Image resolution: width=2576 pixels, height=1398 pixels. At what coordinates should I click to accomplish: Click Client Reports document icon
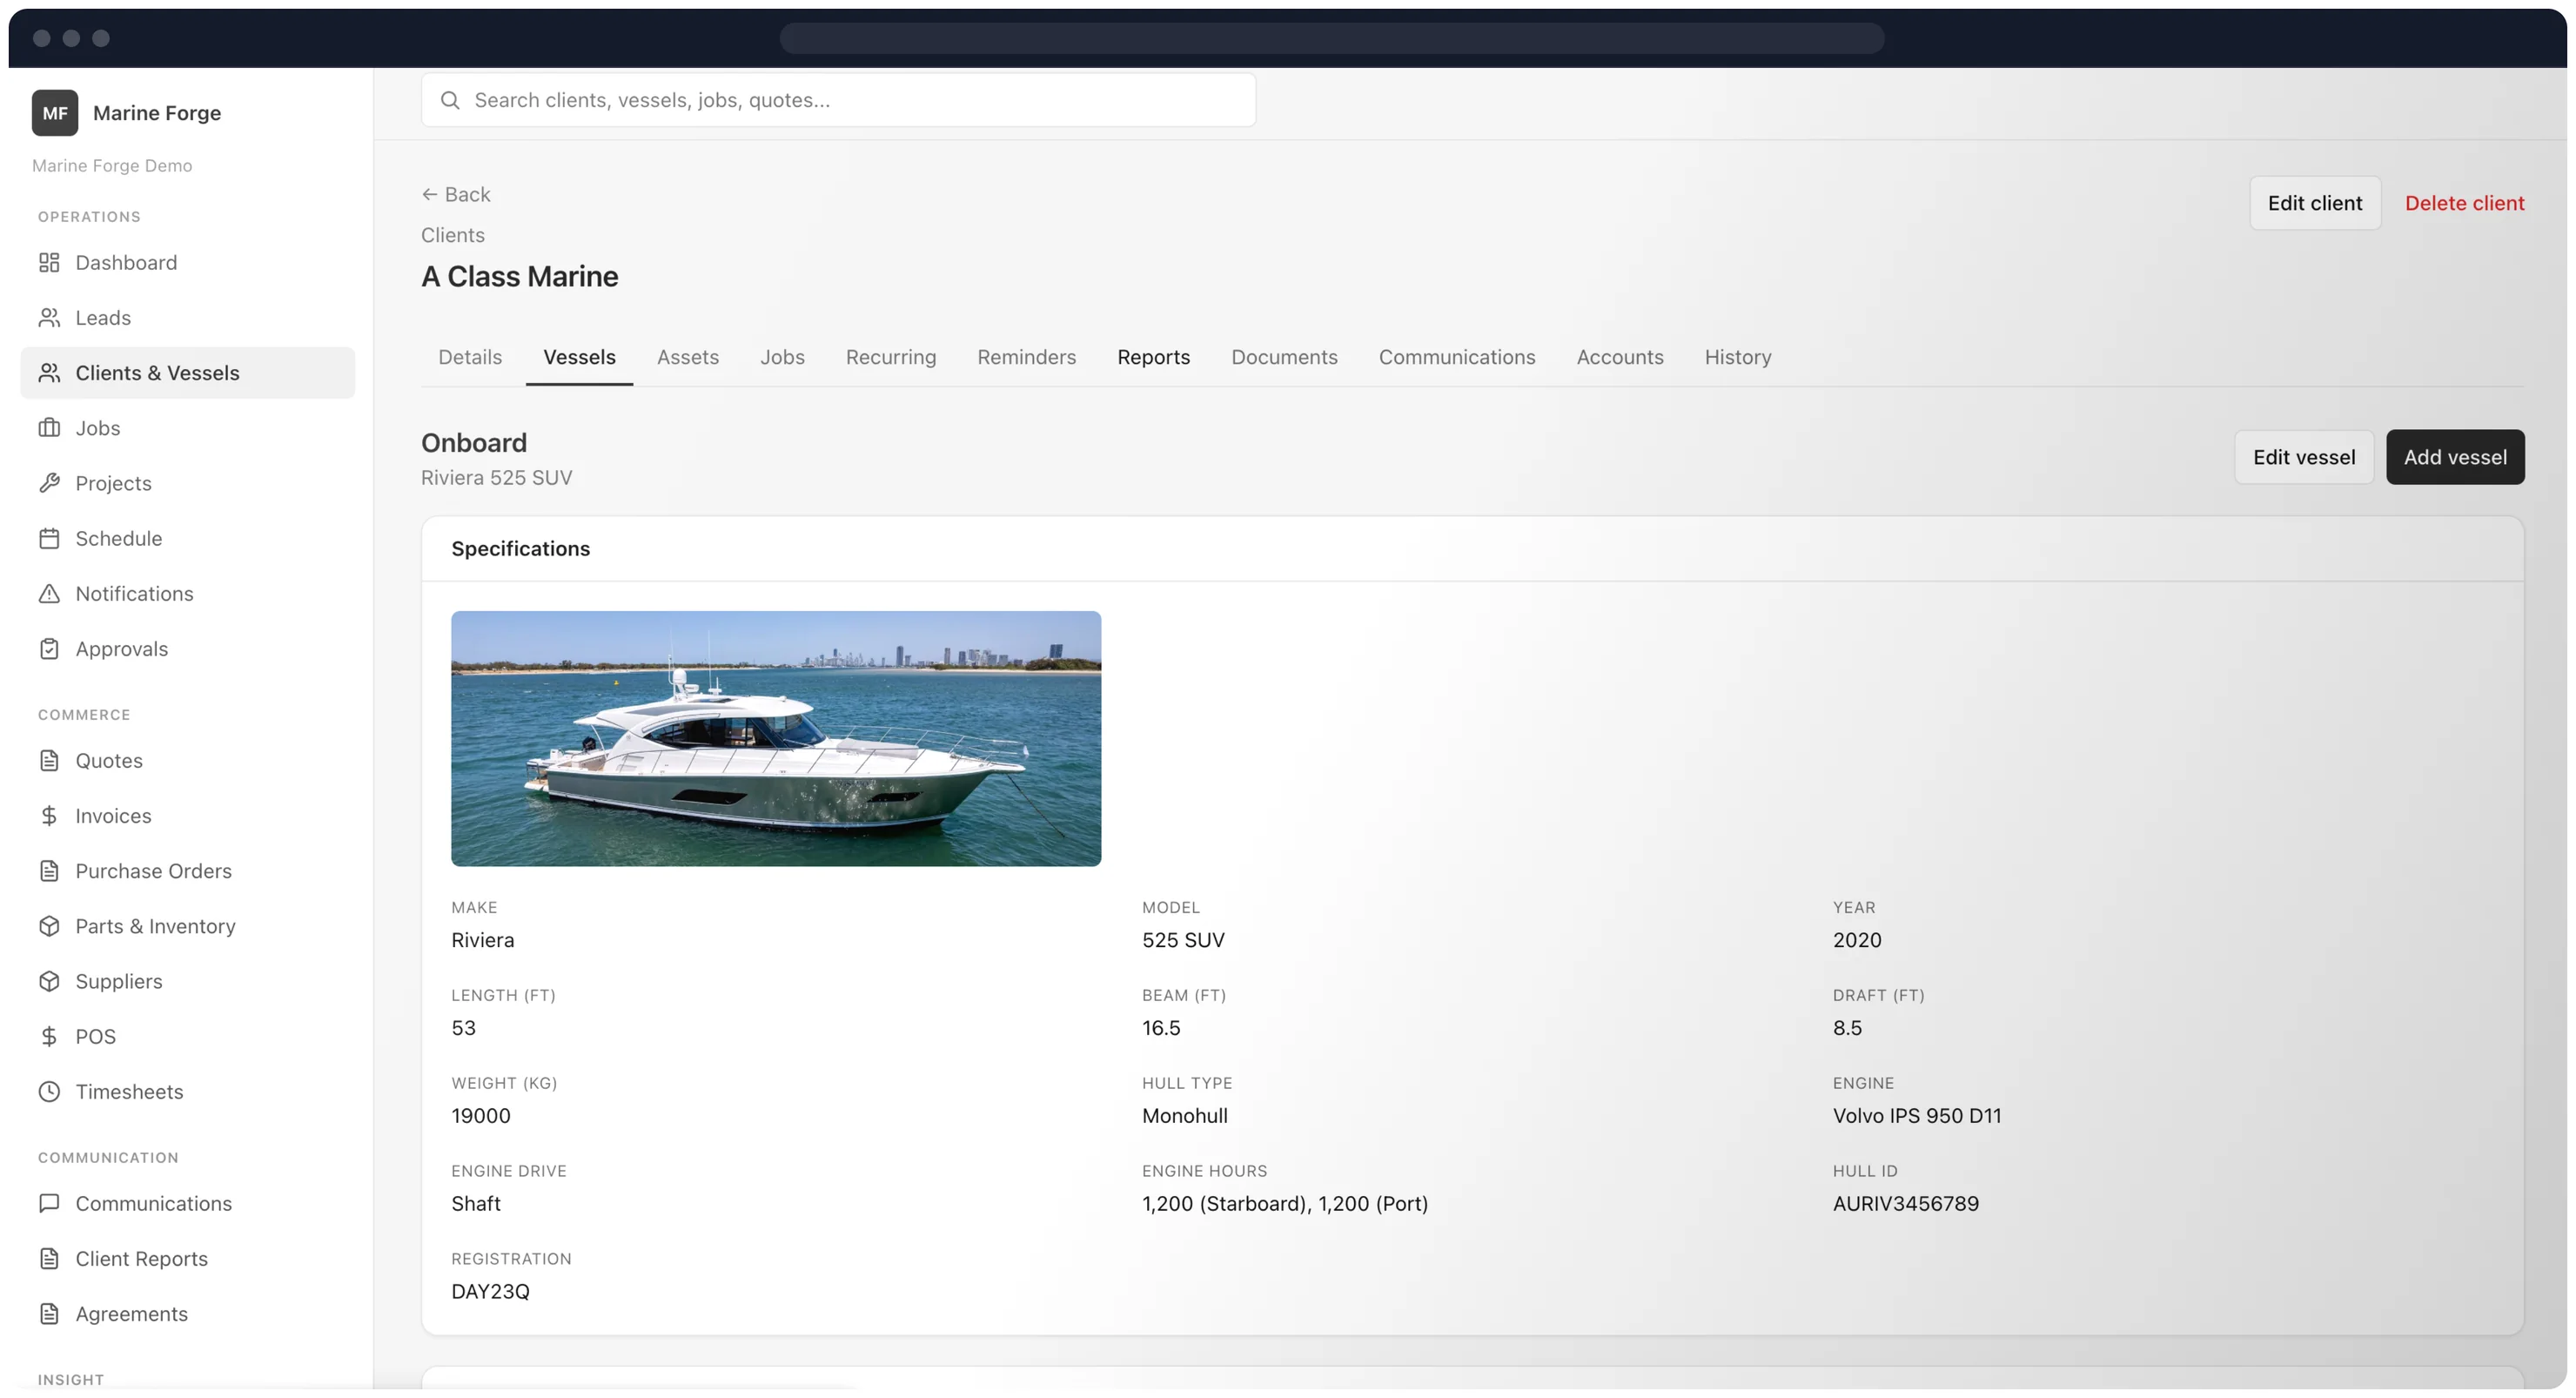pyautogui.click(x=49, y=1258)
